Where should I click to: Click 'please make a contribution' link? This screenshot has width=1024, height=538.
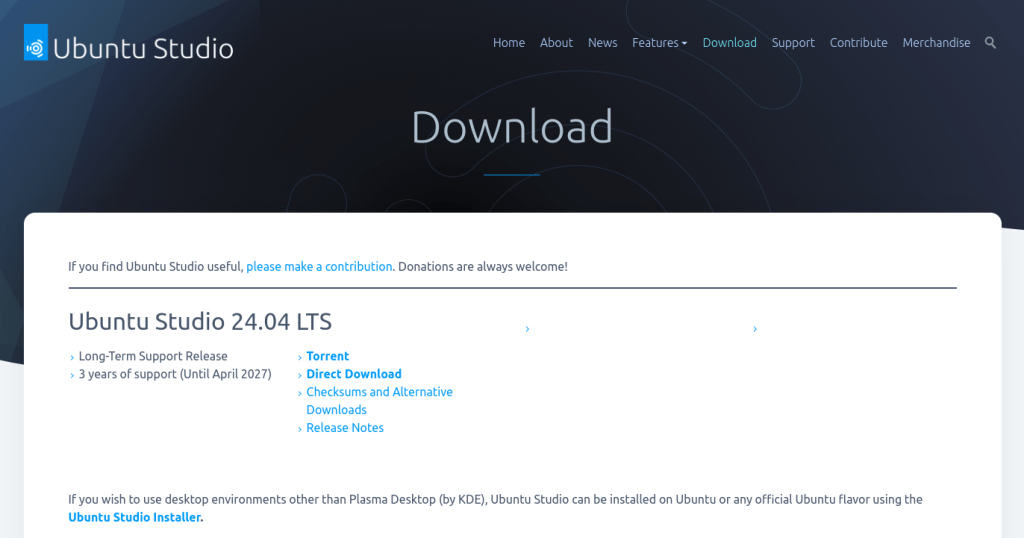[319, 267]
